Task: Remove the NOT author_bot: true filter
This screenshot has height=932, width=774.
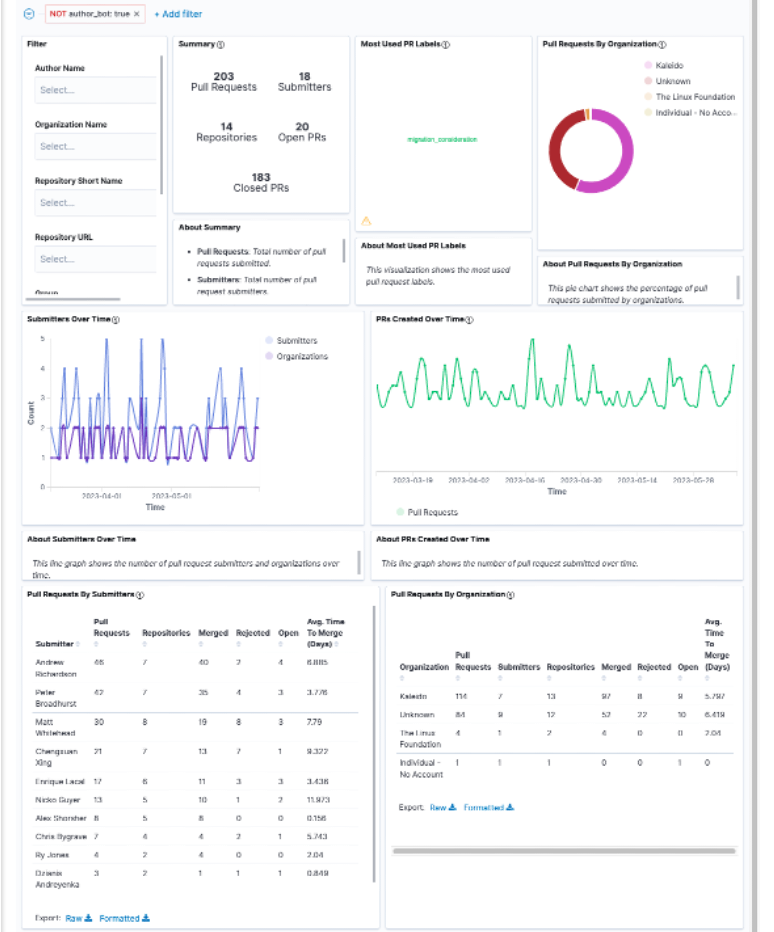Action: (137, 14)
